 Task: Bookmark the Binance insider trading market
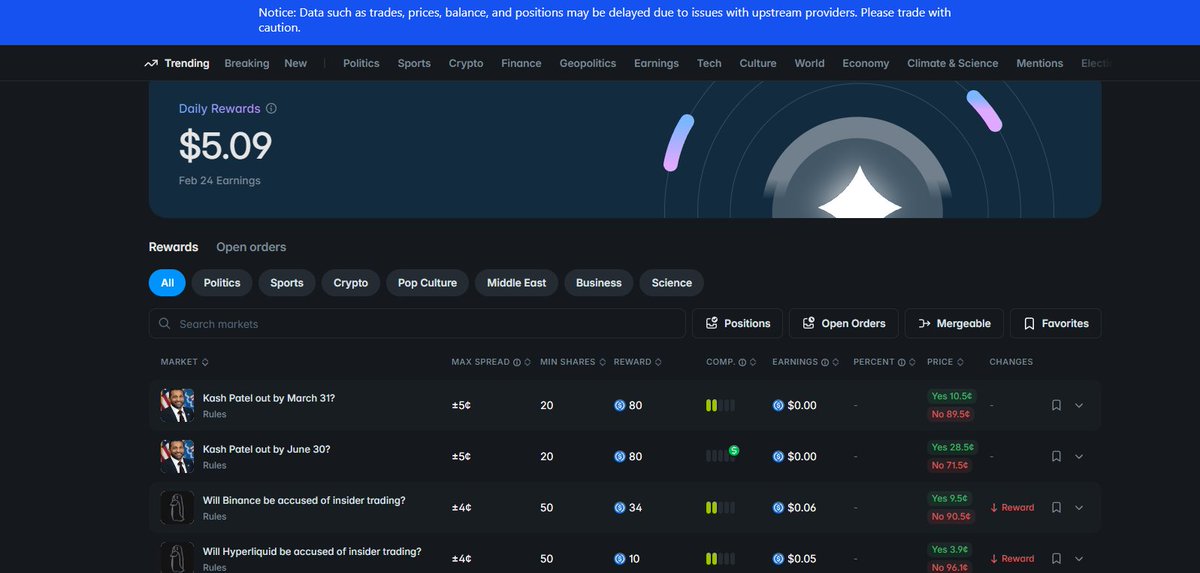pos(1056,508)
